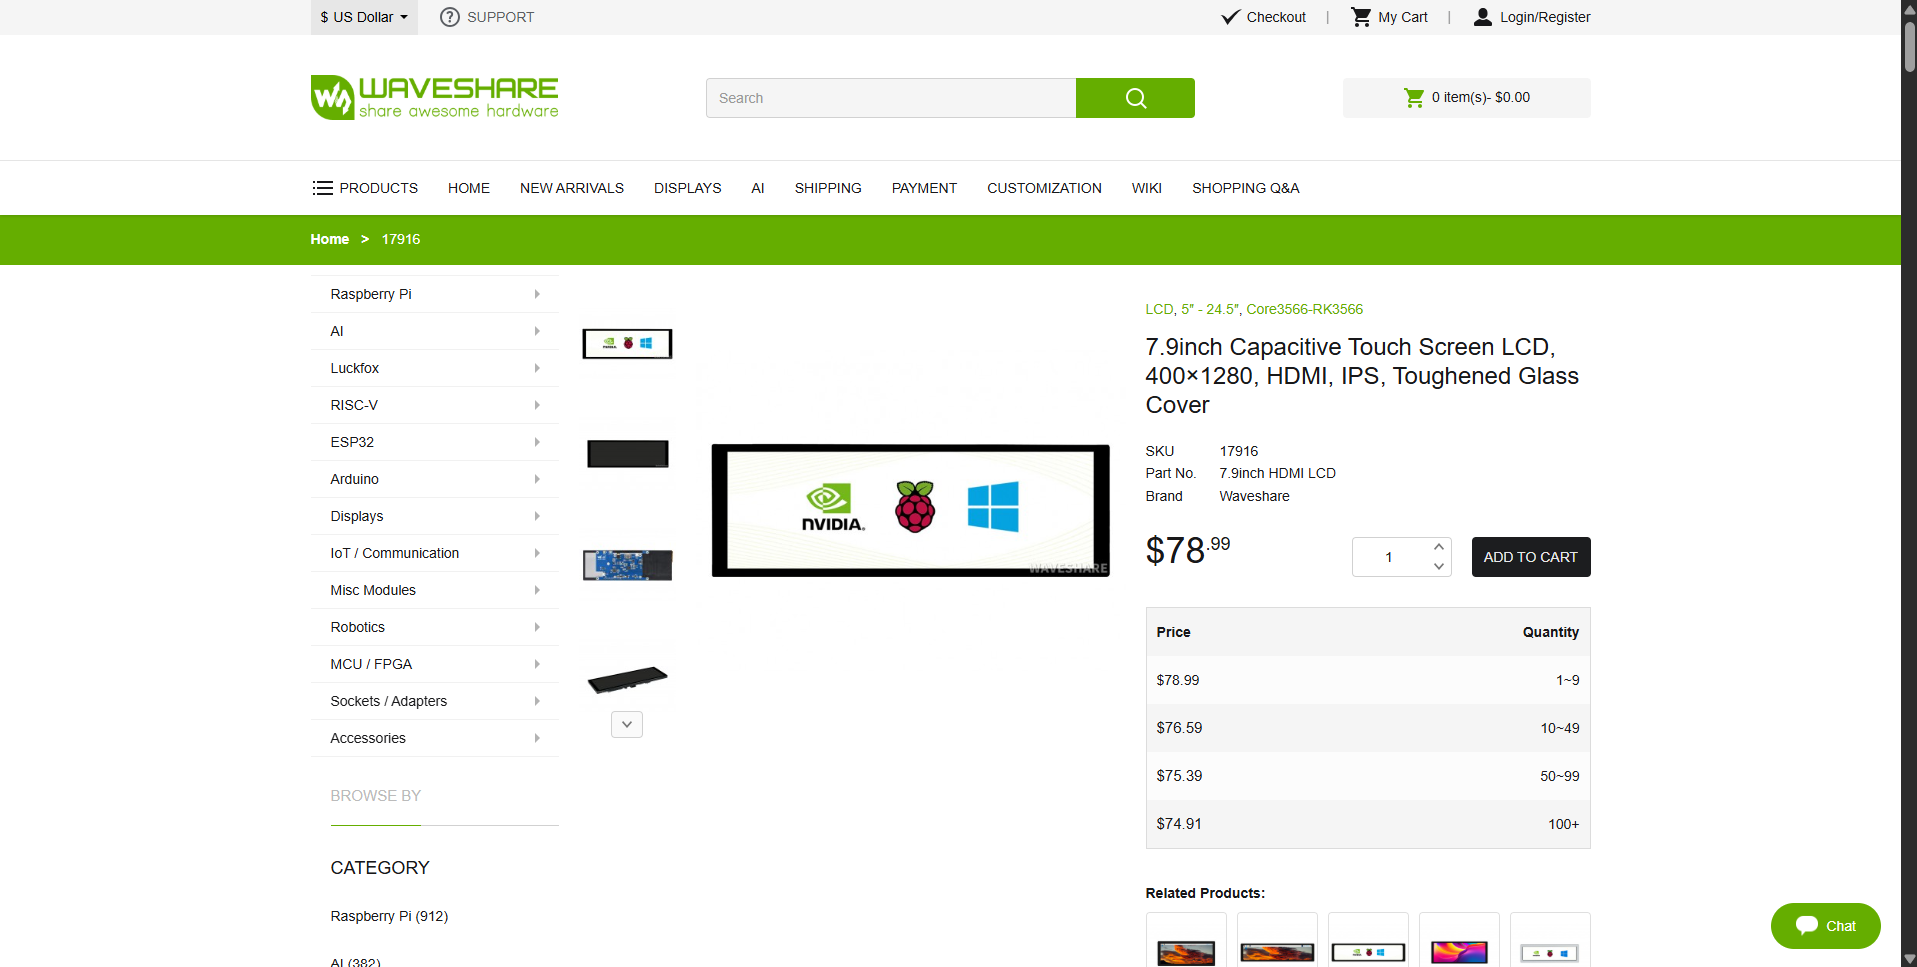
Task: Click the Checkout checkmark icon
Action: click(1231, 17)
